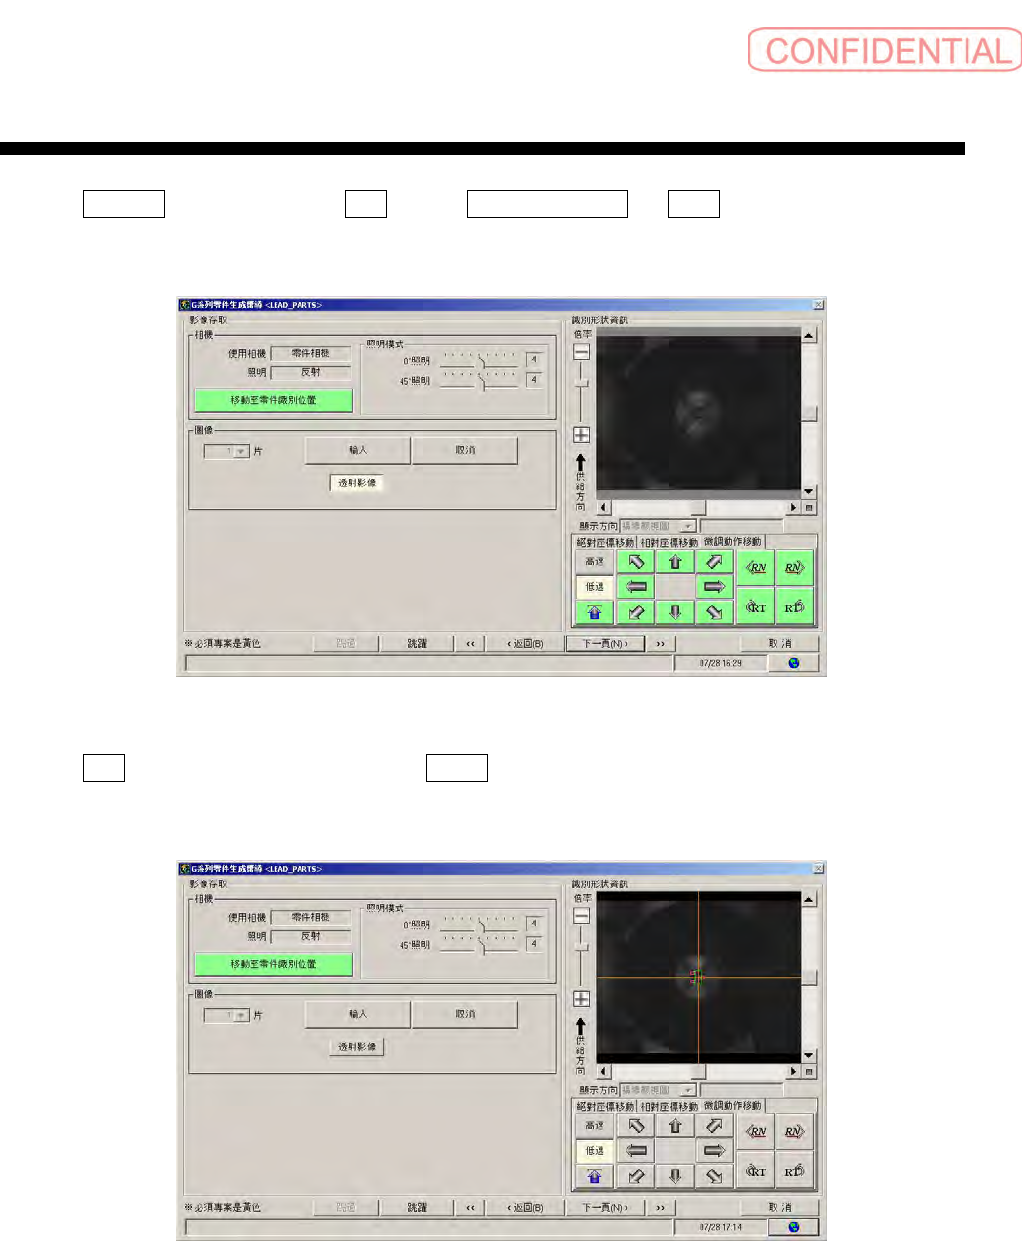The image size is (1023, 1241).
Task: Click up-right arrow in upper window
Action: tap(714, 562)
